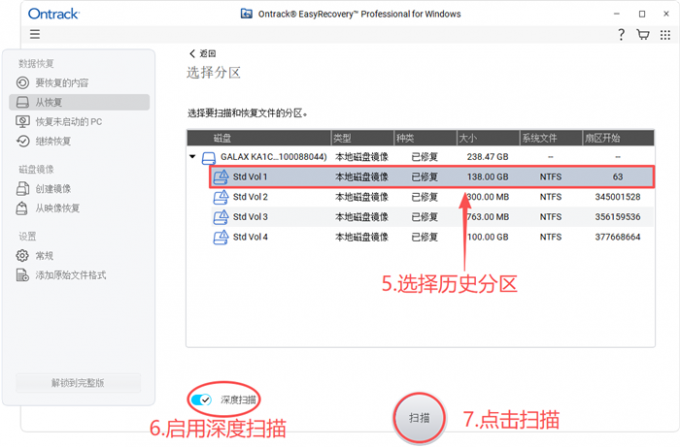This screenshot has width=680, height=447.
Task: Open the hamburger menu
Action: [35, 34]
